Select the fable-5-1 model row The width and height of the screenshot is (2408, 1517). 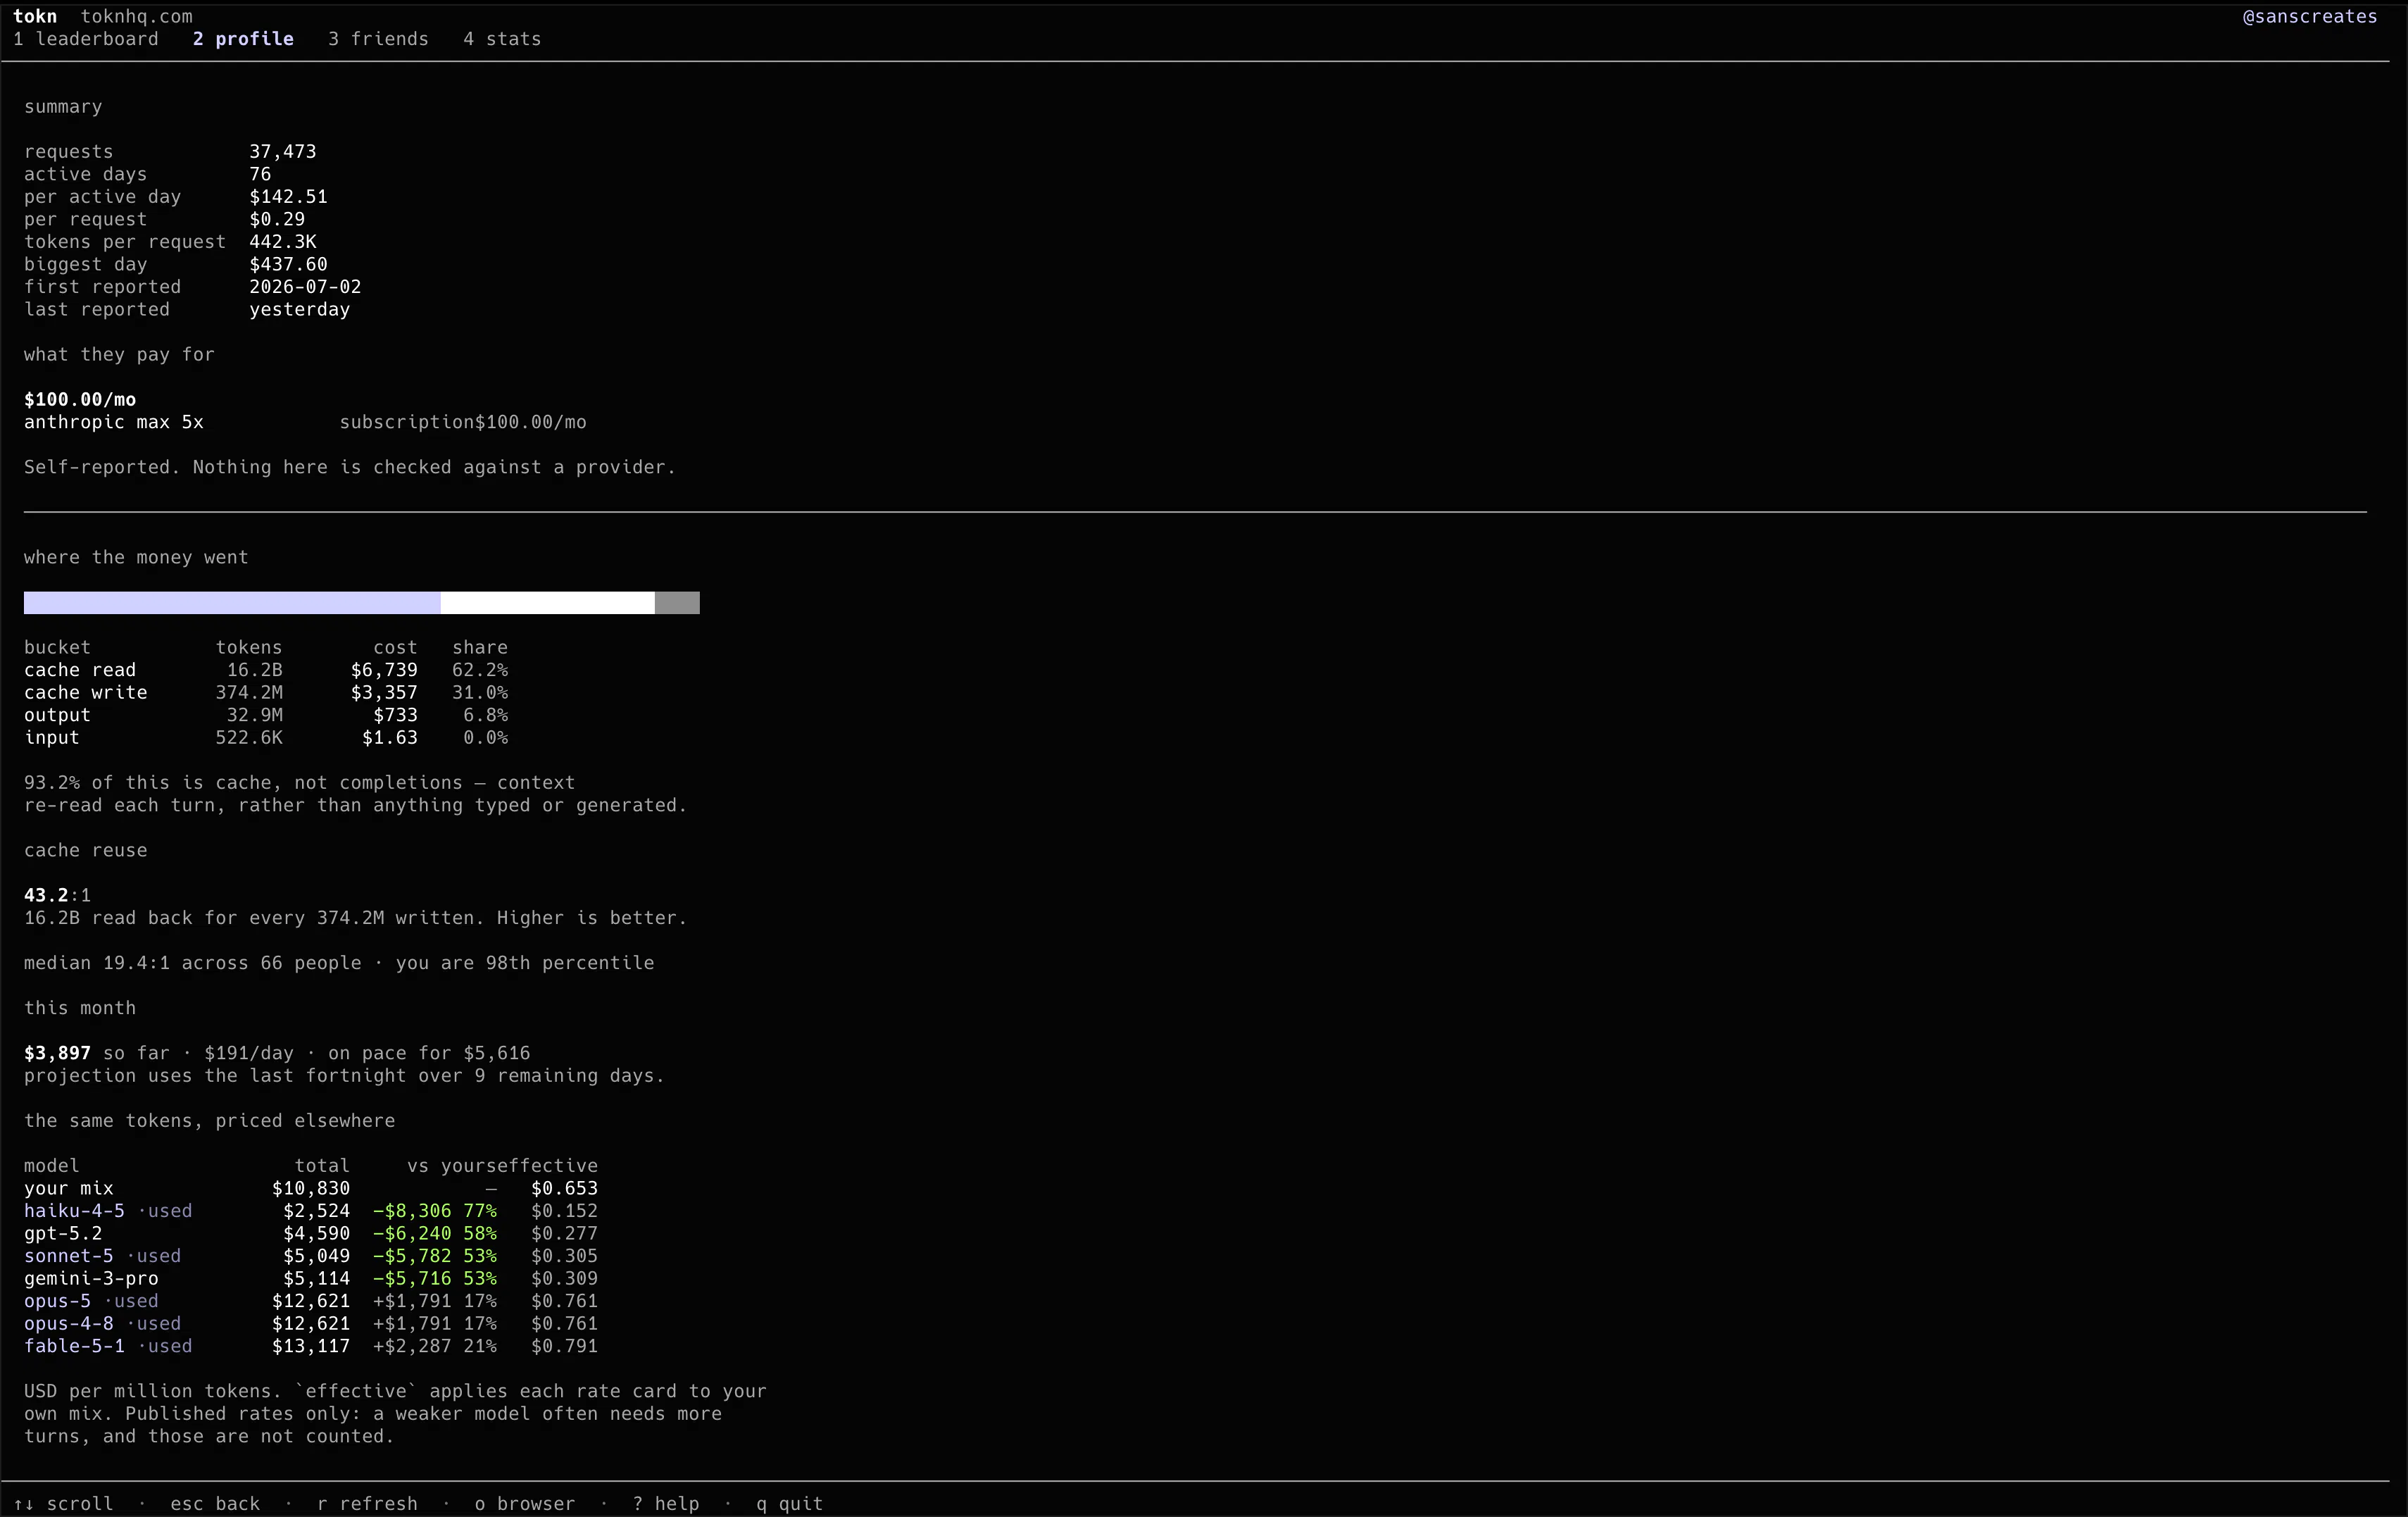pos(311,1346)
